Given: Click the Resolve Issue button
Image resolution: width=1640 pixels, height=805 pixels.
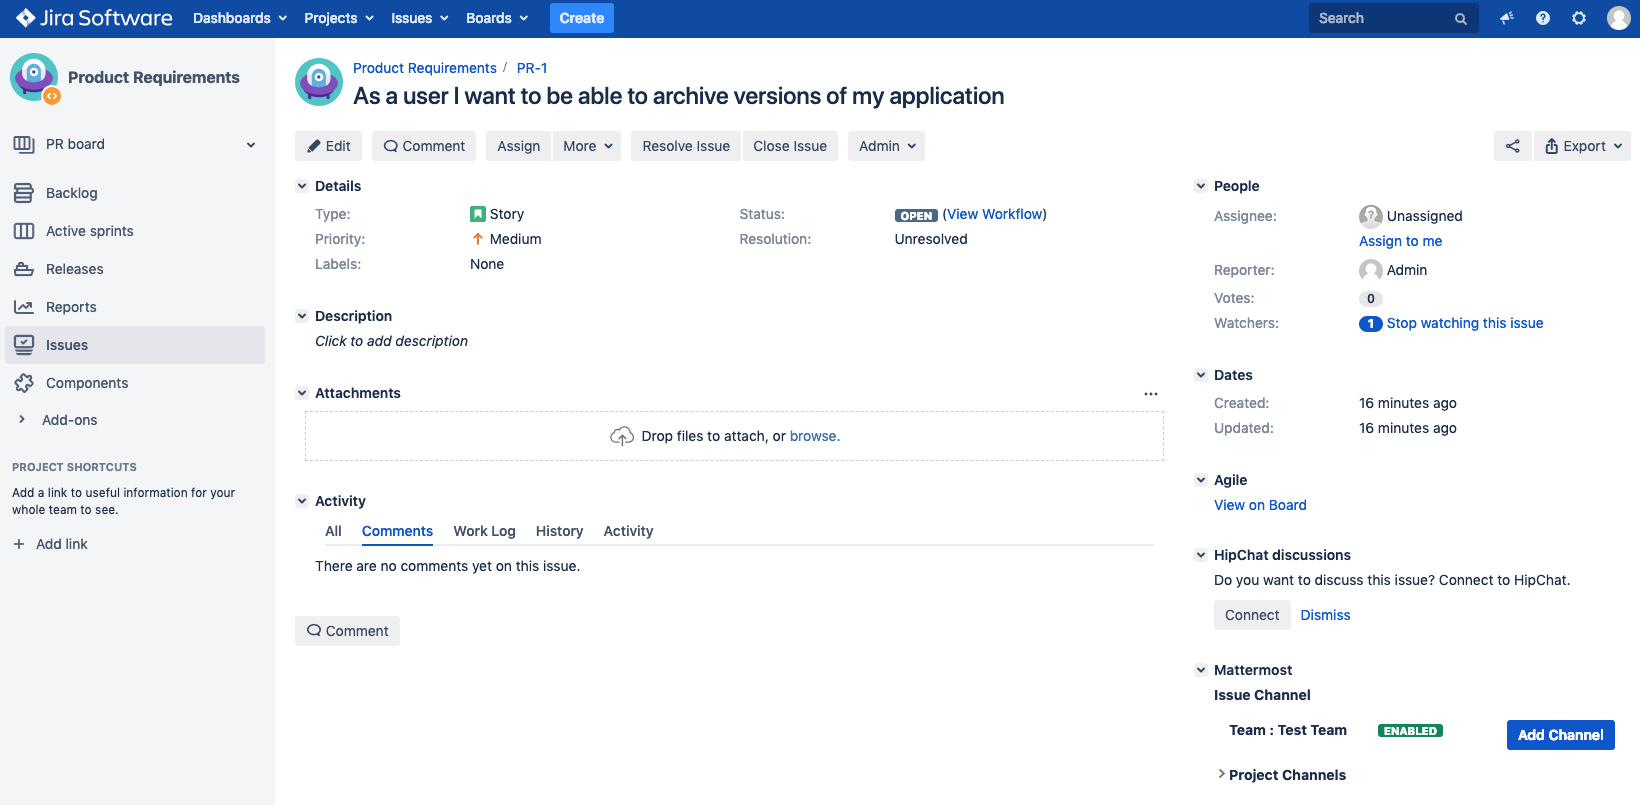Looking at the screenshot, I should tap(685, 146).
